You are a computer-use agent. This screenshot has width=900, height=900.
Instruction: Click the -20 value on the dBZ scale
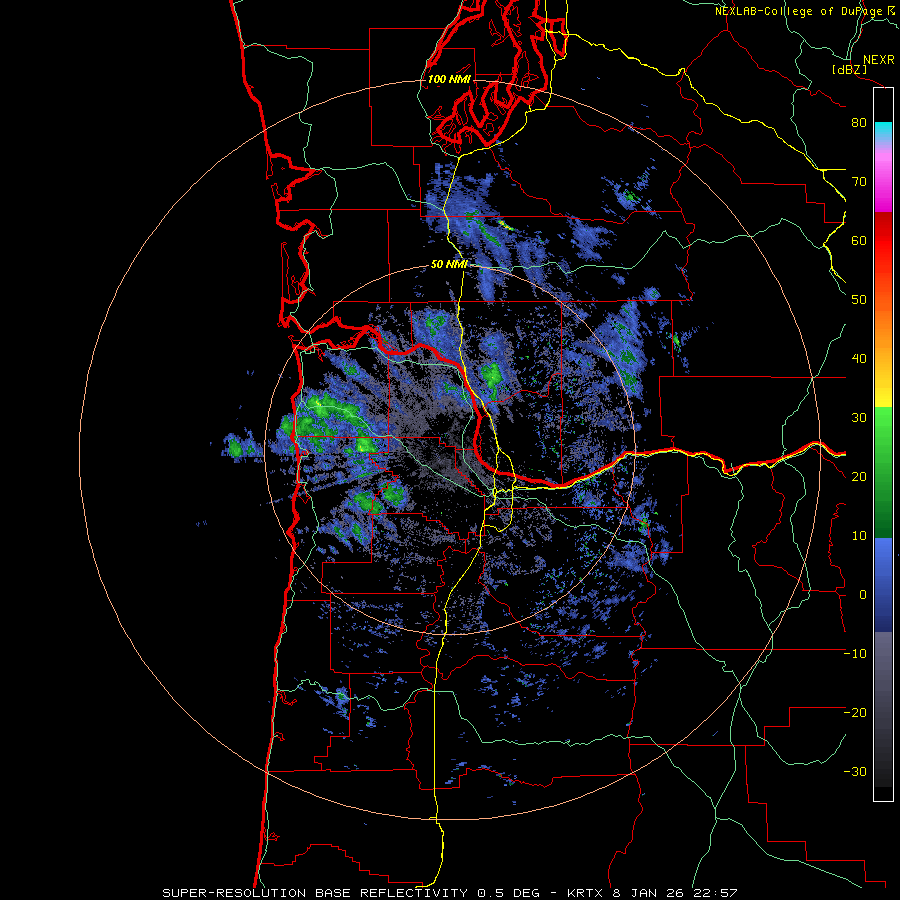point(855,713)
